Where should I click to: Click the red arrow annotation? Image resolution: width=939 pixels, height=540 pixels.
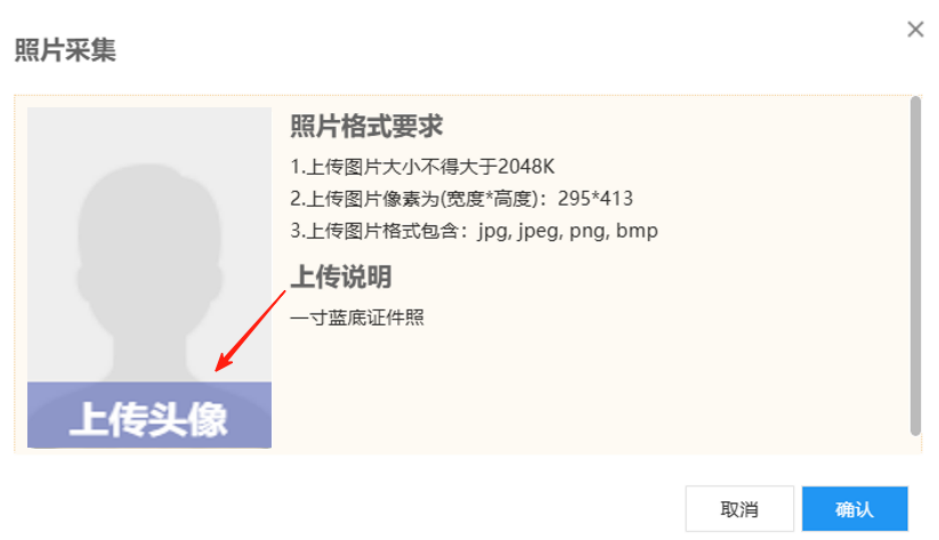[x=250, y=331]
